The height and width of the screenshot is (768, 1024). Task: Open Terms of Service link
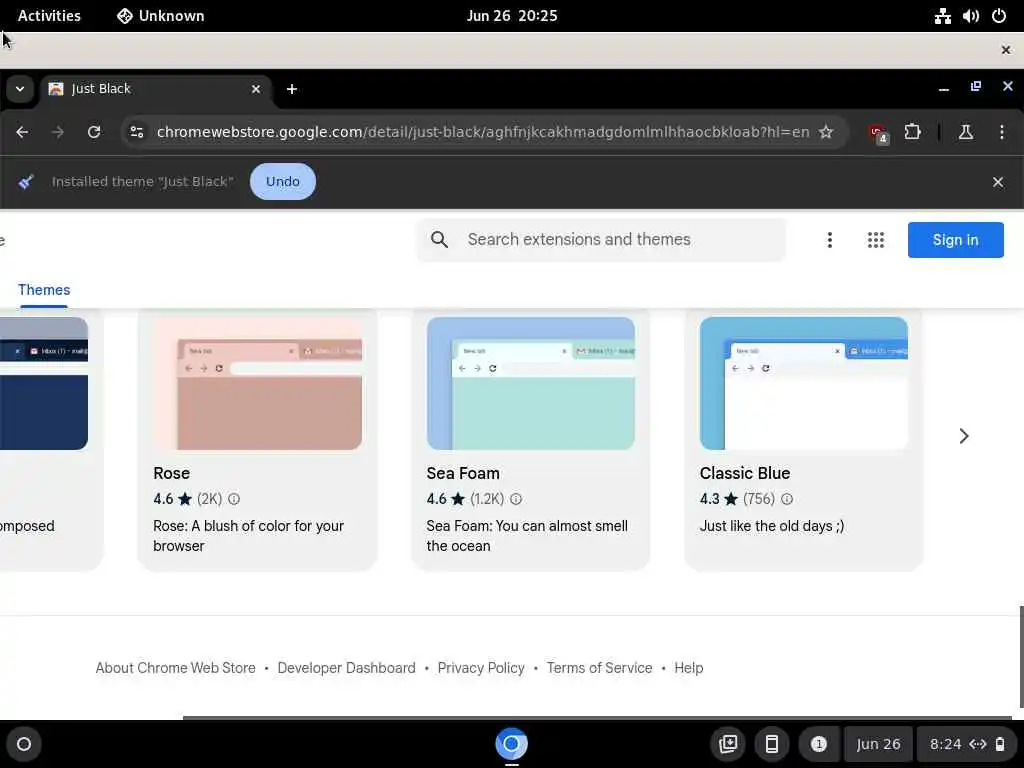pos(600,668)
